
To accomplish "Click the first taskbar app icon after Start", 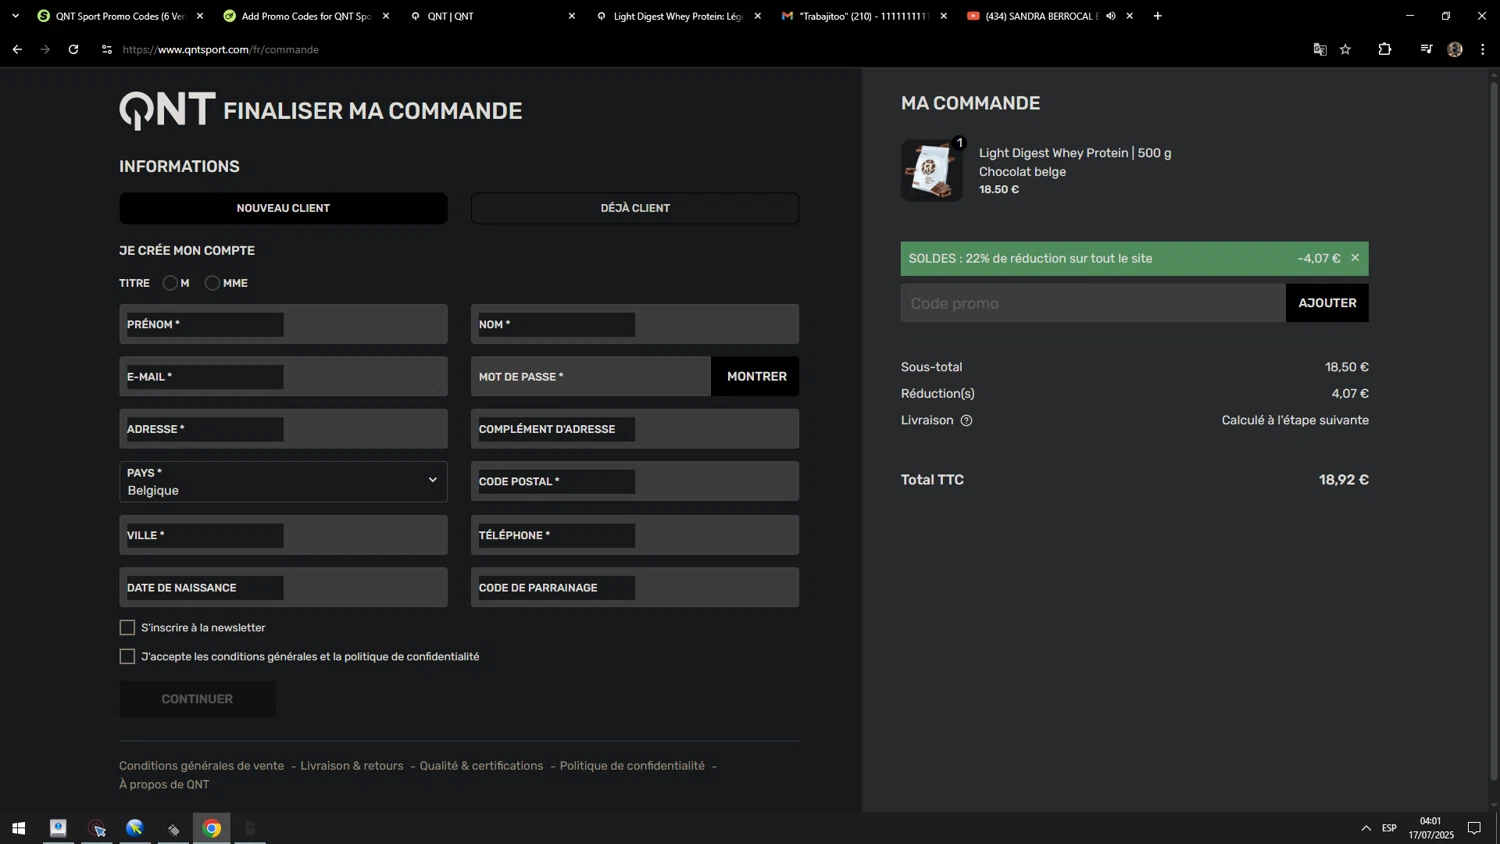I will [58, 828].
